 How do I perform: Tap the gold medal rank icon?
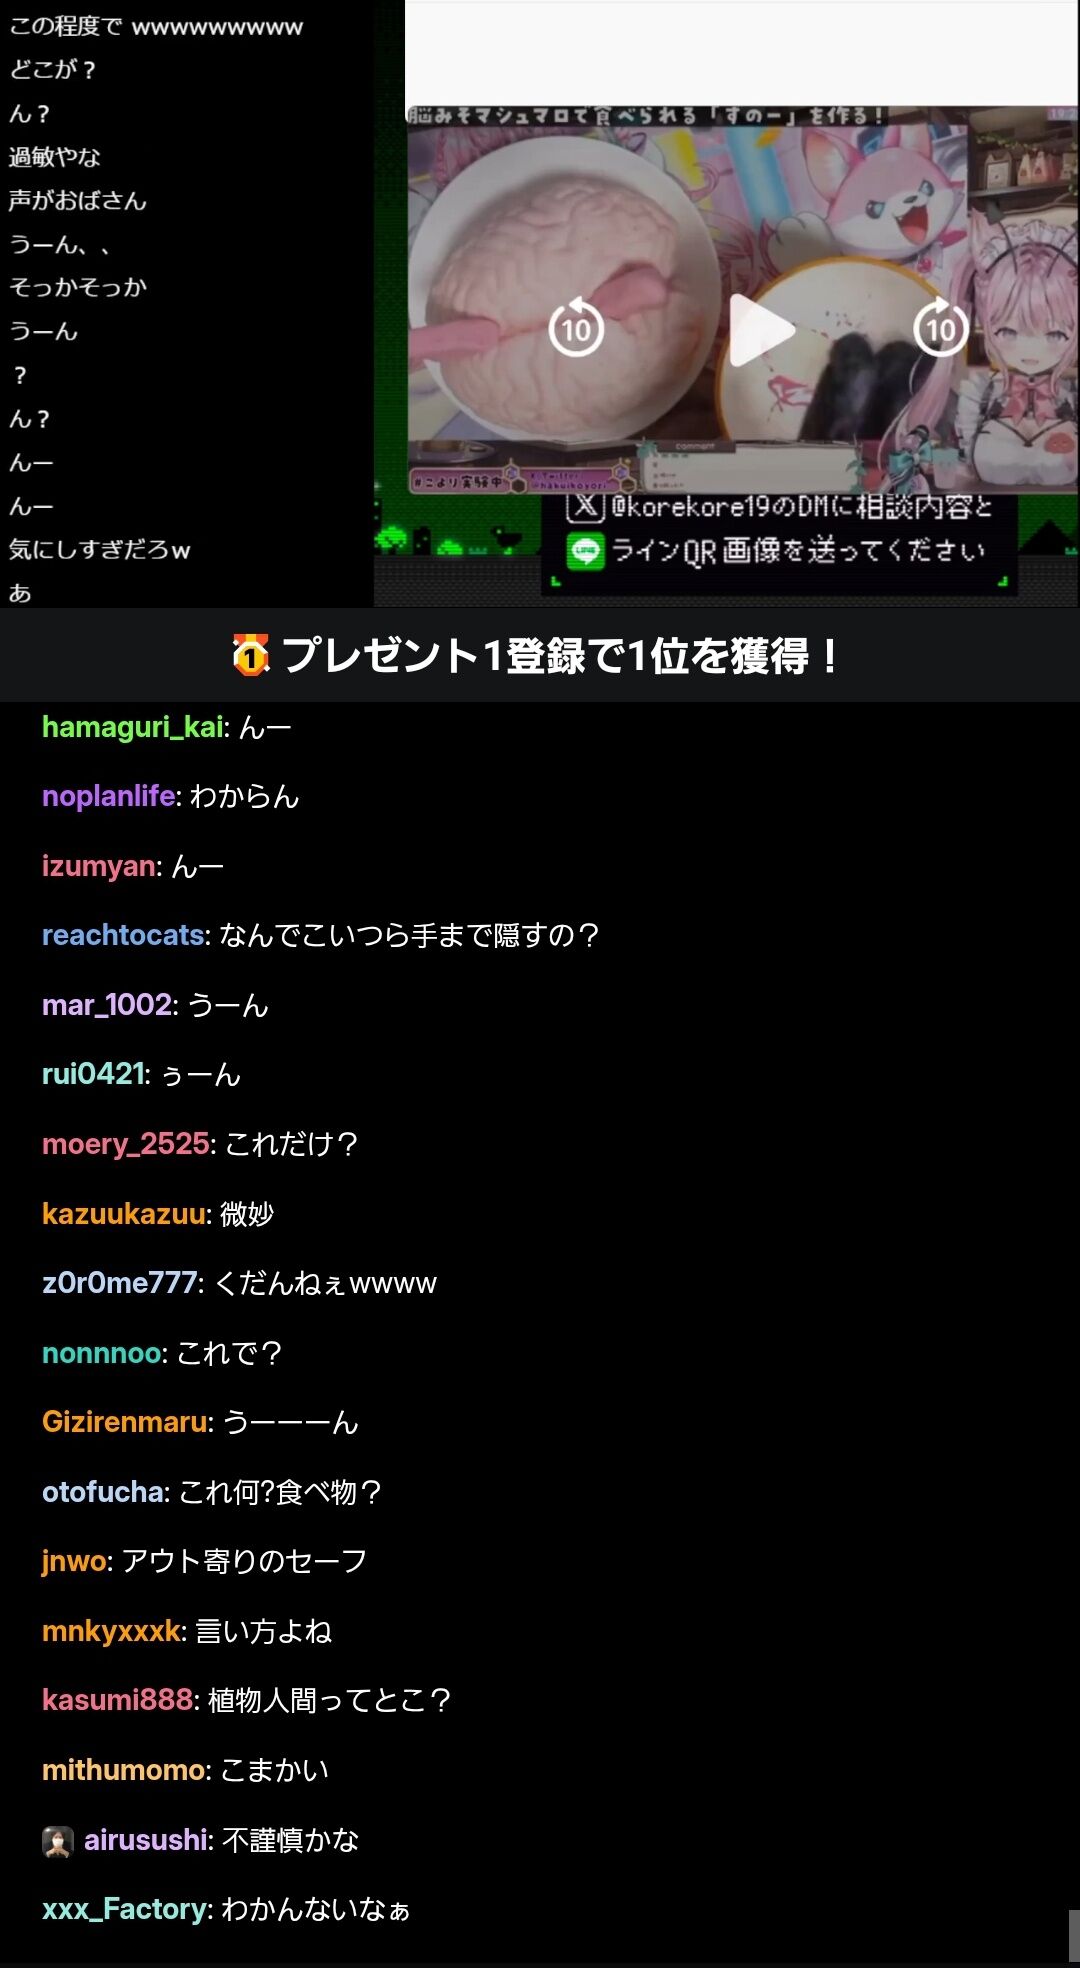coord(251,655)
